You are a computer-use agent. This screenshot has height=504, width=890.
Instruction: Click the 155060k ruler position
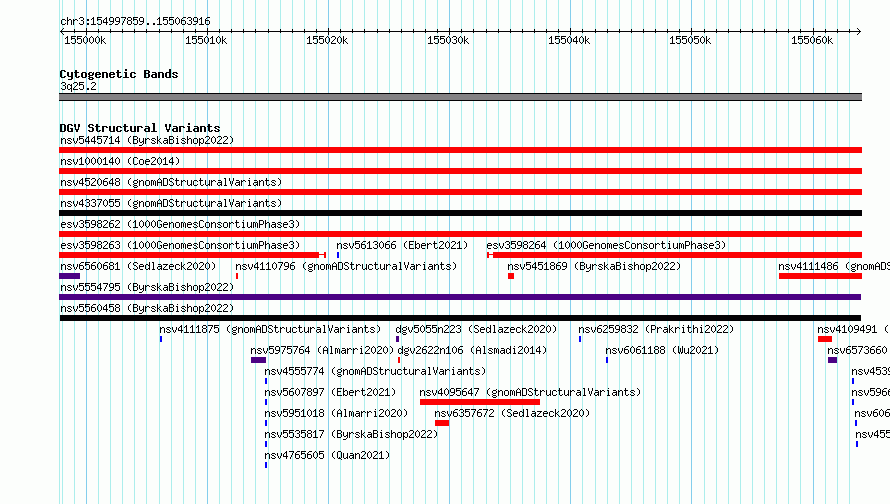click(812, 40)
